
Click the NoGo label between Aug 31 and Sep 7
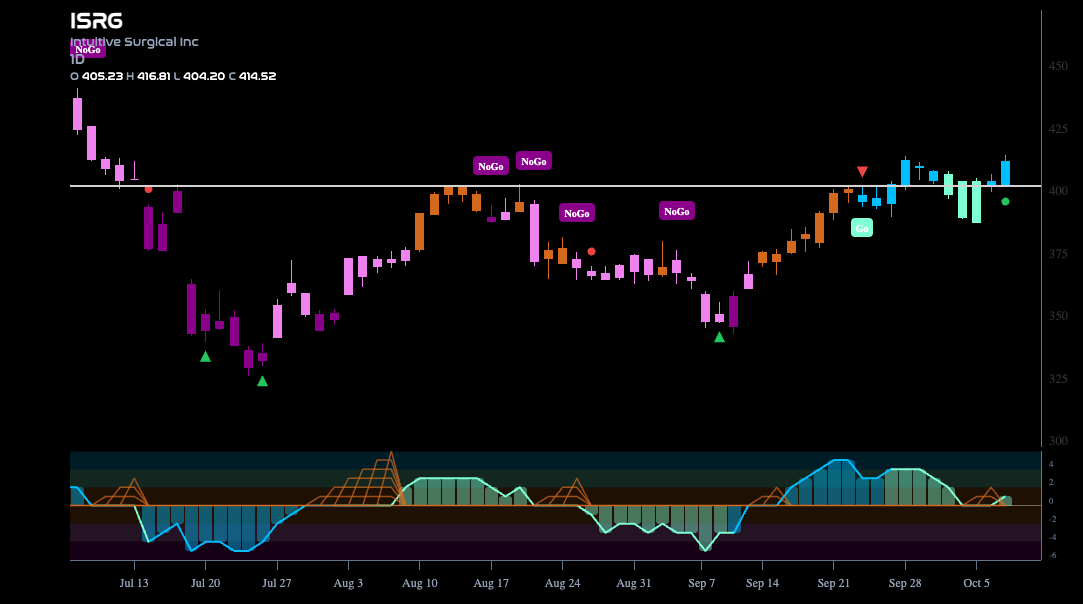point(677,211)
